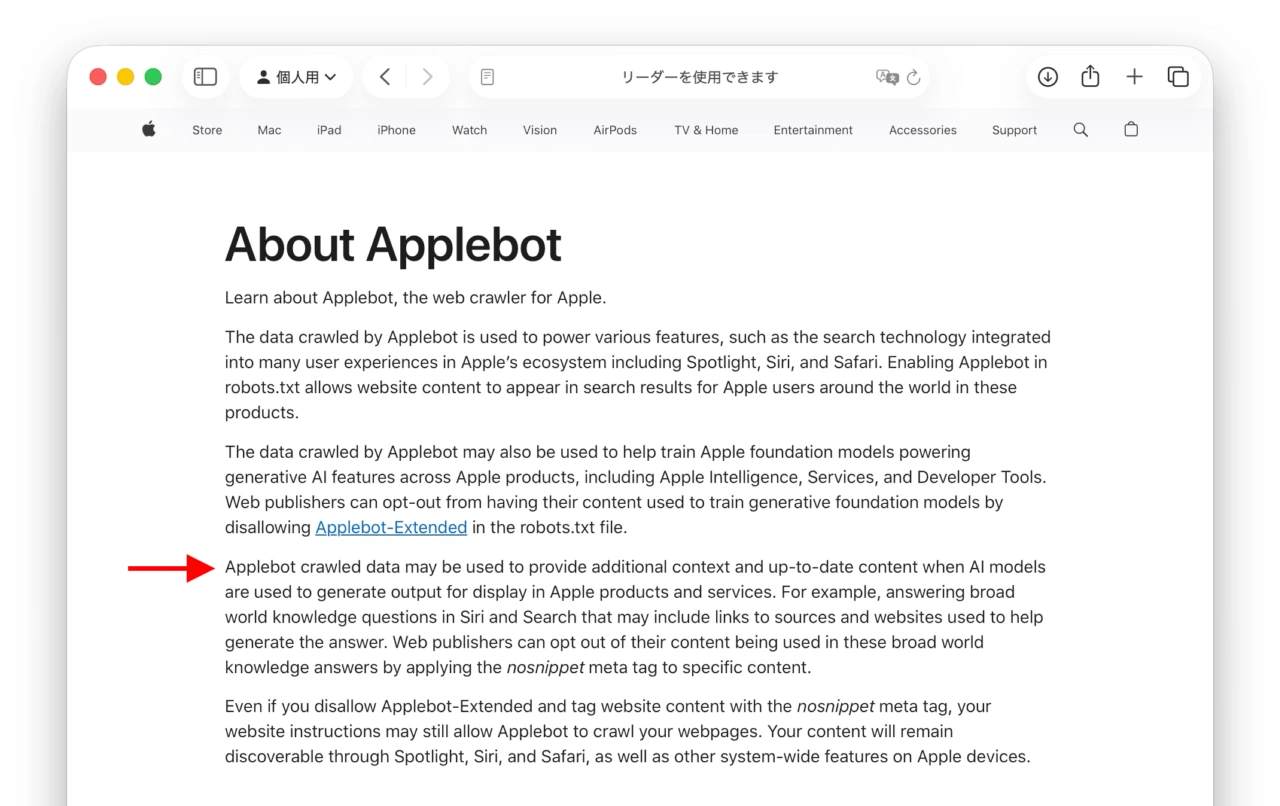Open the AirPods navigation link
This screenshot has height=806, width=1280.
click(x=615, y=130)
